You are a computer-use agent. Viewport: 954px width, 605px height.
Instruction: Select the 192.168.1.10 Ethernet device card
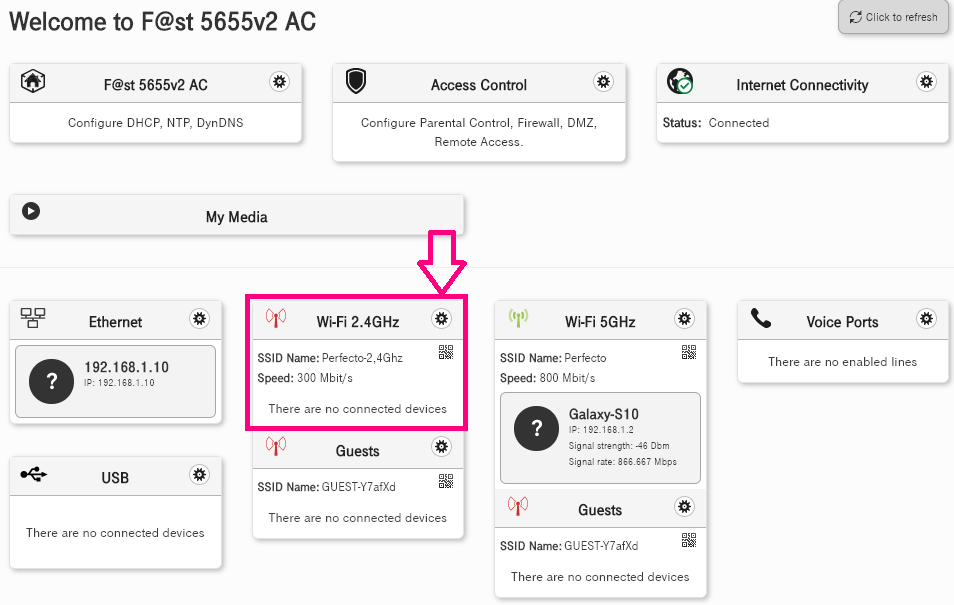pos(116,382)
